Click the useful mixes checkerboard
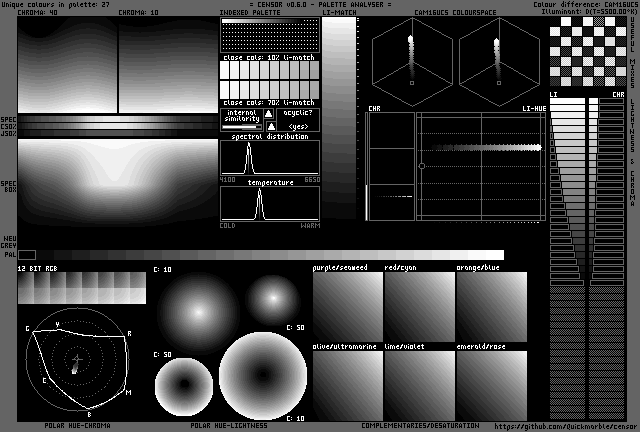The height and width of the screenshot is (432, 640). point(588,51)
